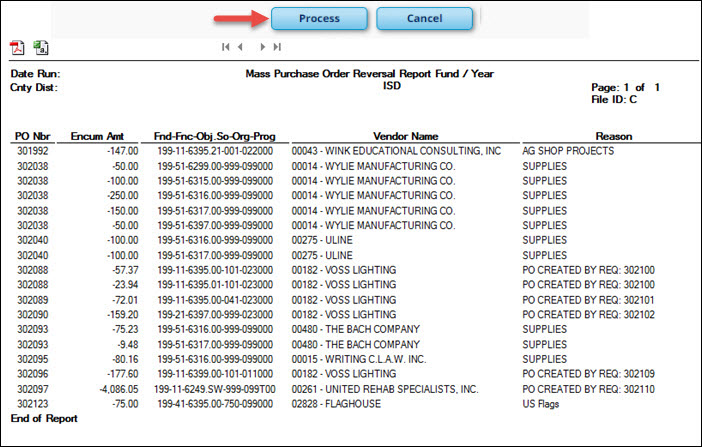Select reason PO CREATED BY REQ: 302101
The image size is (702, 447).
588,300
